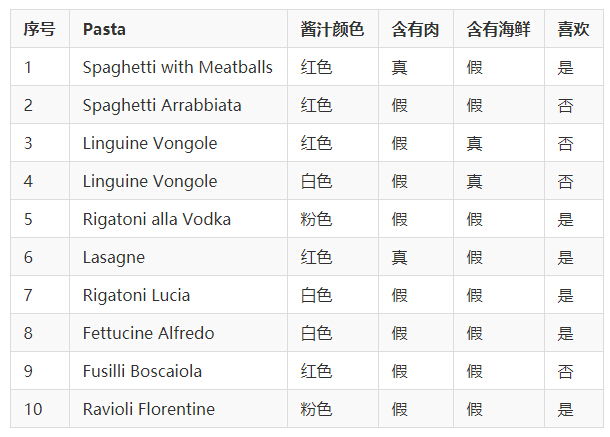Click the Rigatoni Lucia cell

[x=136, y=295]
